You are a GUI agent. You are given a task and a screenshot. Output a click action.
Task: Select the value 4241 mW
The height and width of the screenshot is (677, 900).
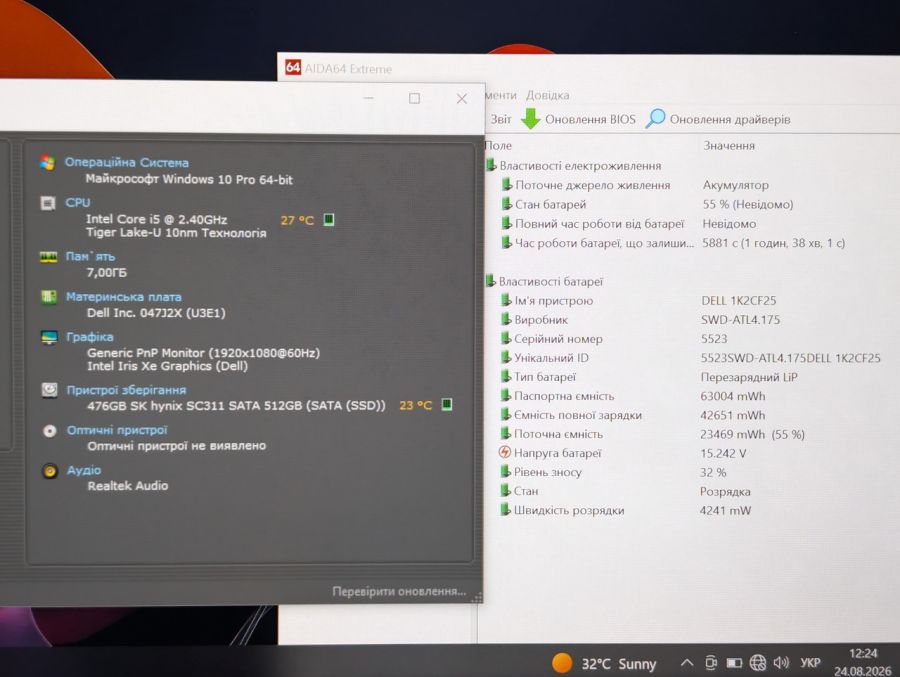[726, 510]
